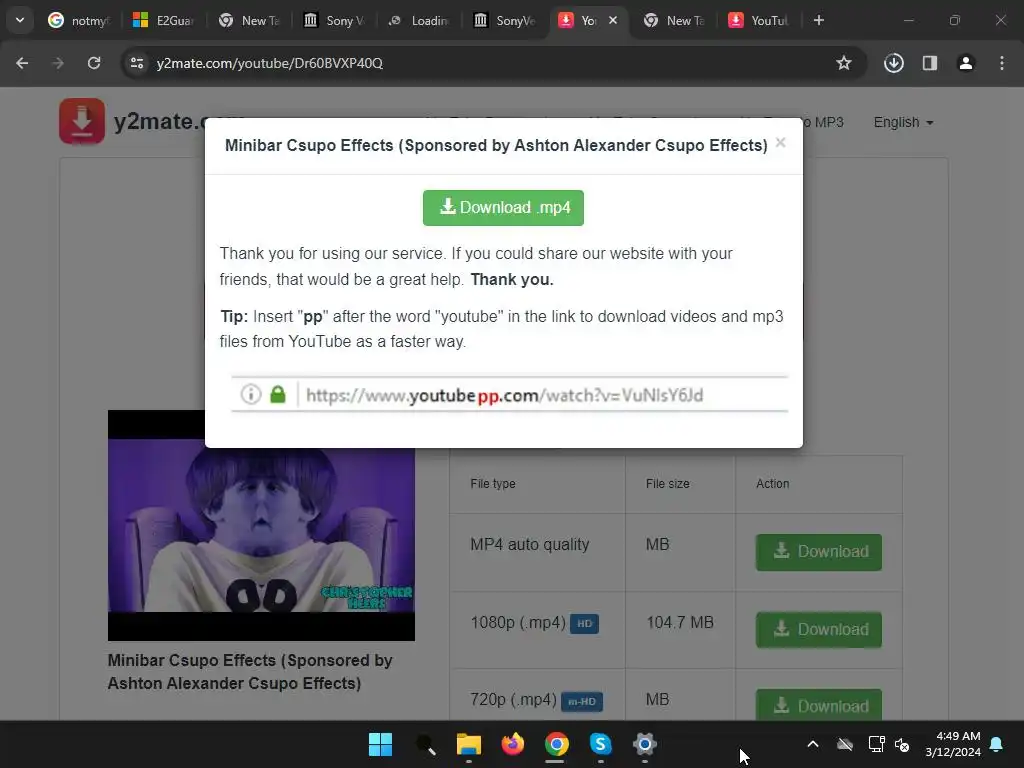
Task: Click the video thumbnail preview
Action: (x=261, y=525)
